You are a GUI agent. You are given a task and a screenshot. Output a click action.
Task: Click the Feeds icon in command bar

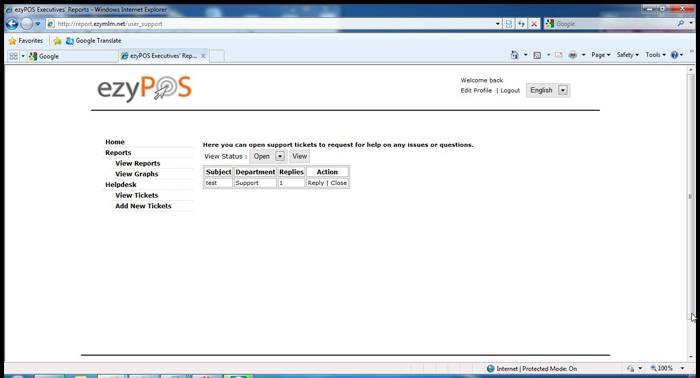pos(538,55)
